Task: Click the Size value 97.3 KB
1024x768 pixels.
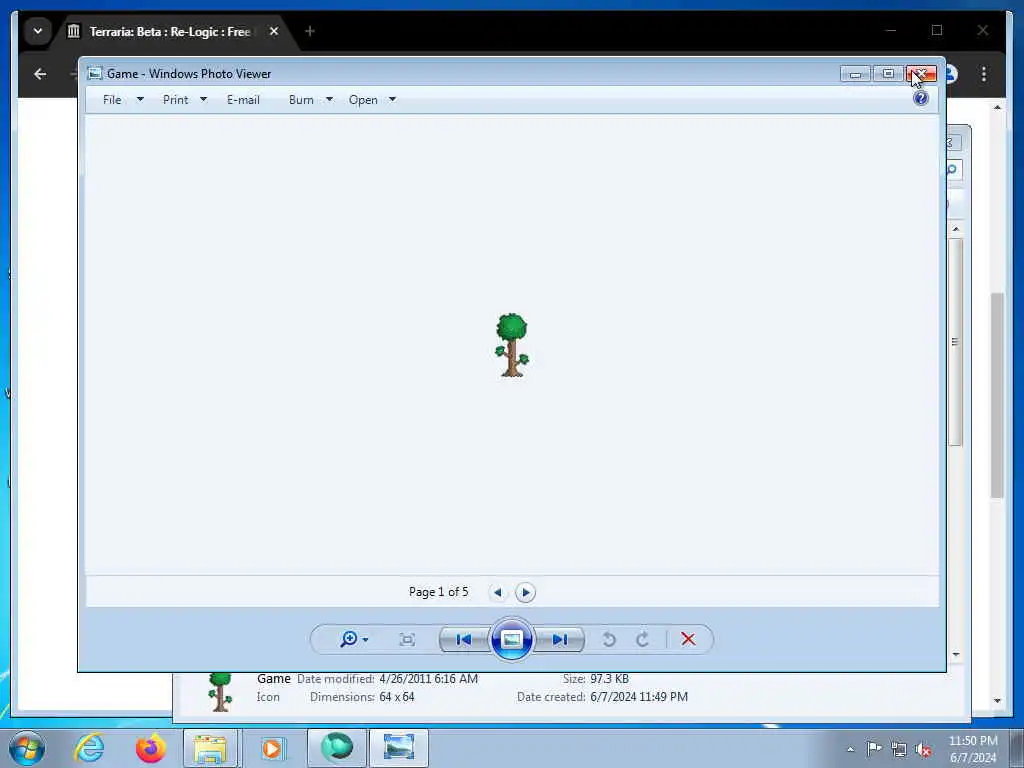Action: click(609, 679)
